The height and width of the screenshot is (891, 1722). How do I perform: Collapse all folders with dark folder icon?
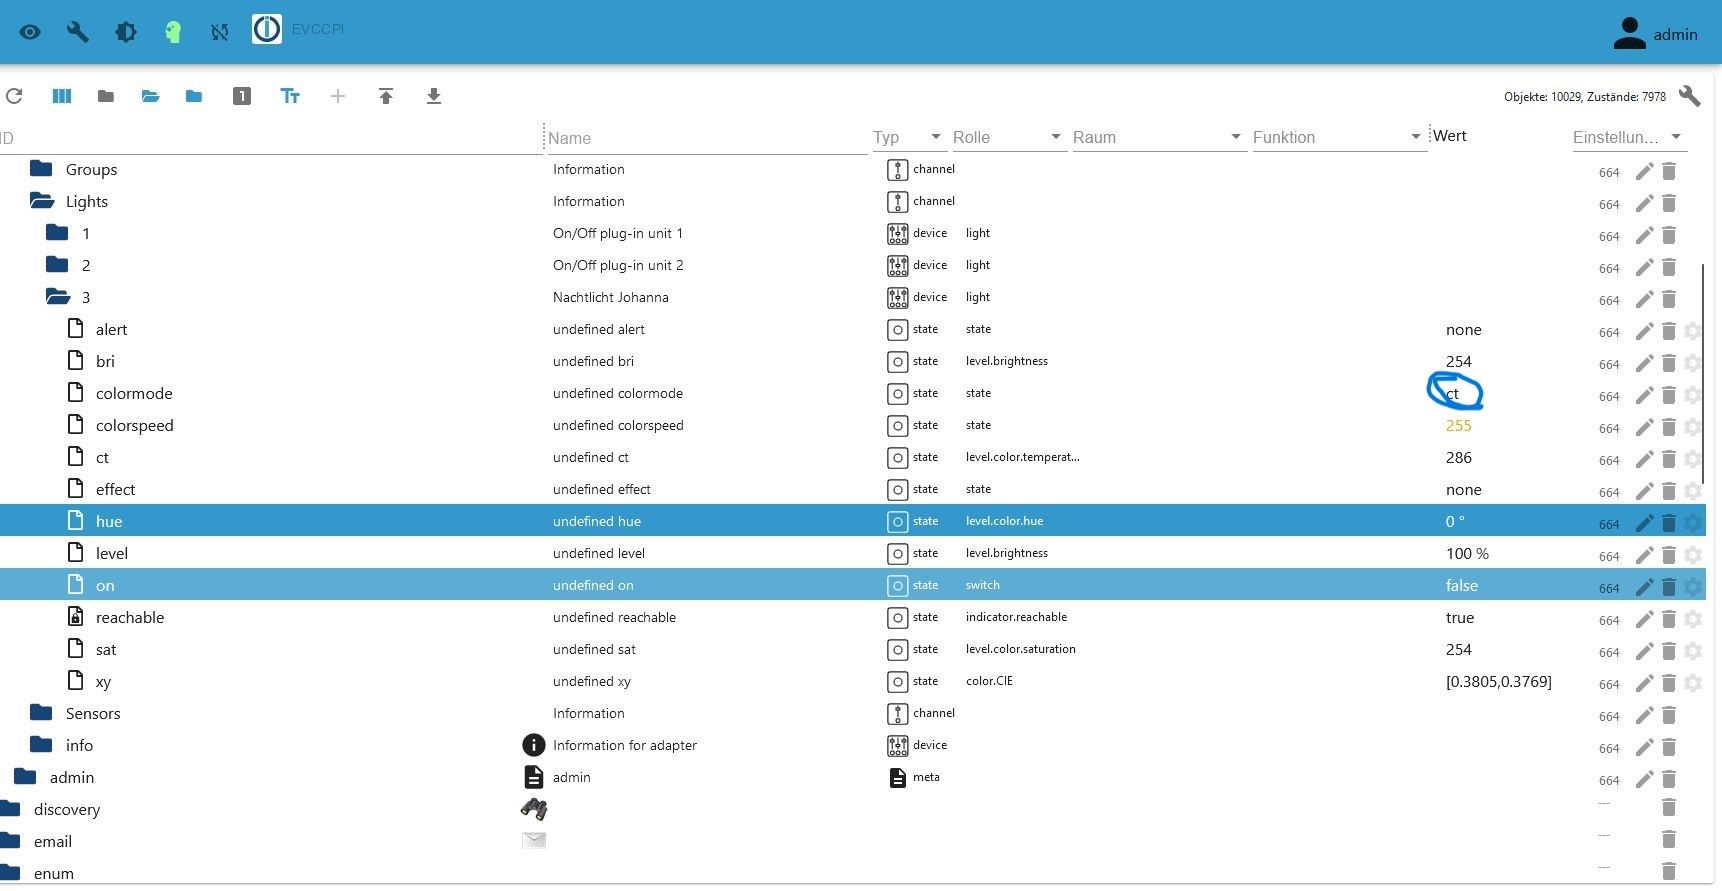106,96
